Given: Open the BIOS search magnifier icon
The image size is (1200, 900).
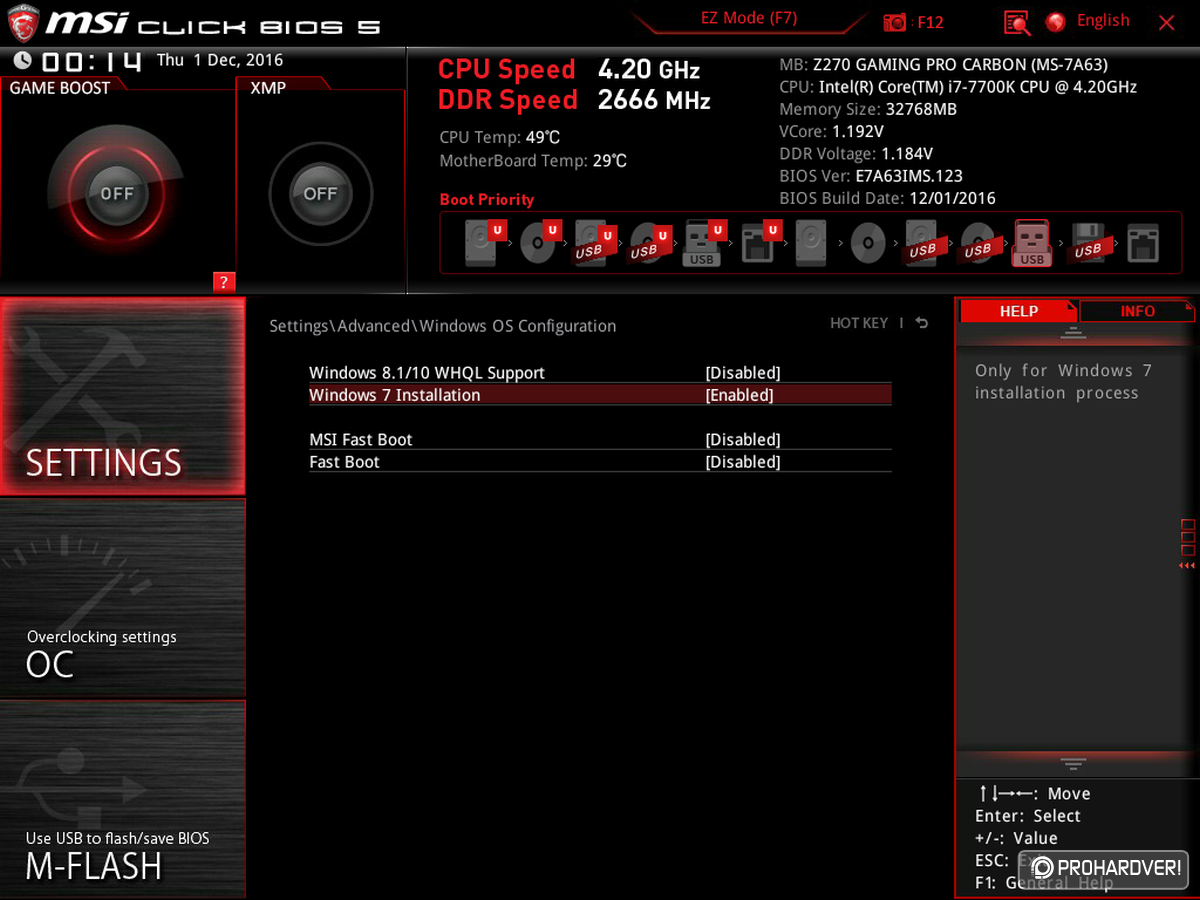Looking at the screenshot, I should (x=1017, y=22).
